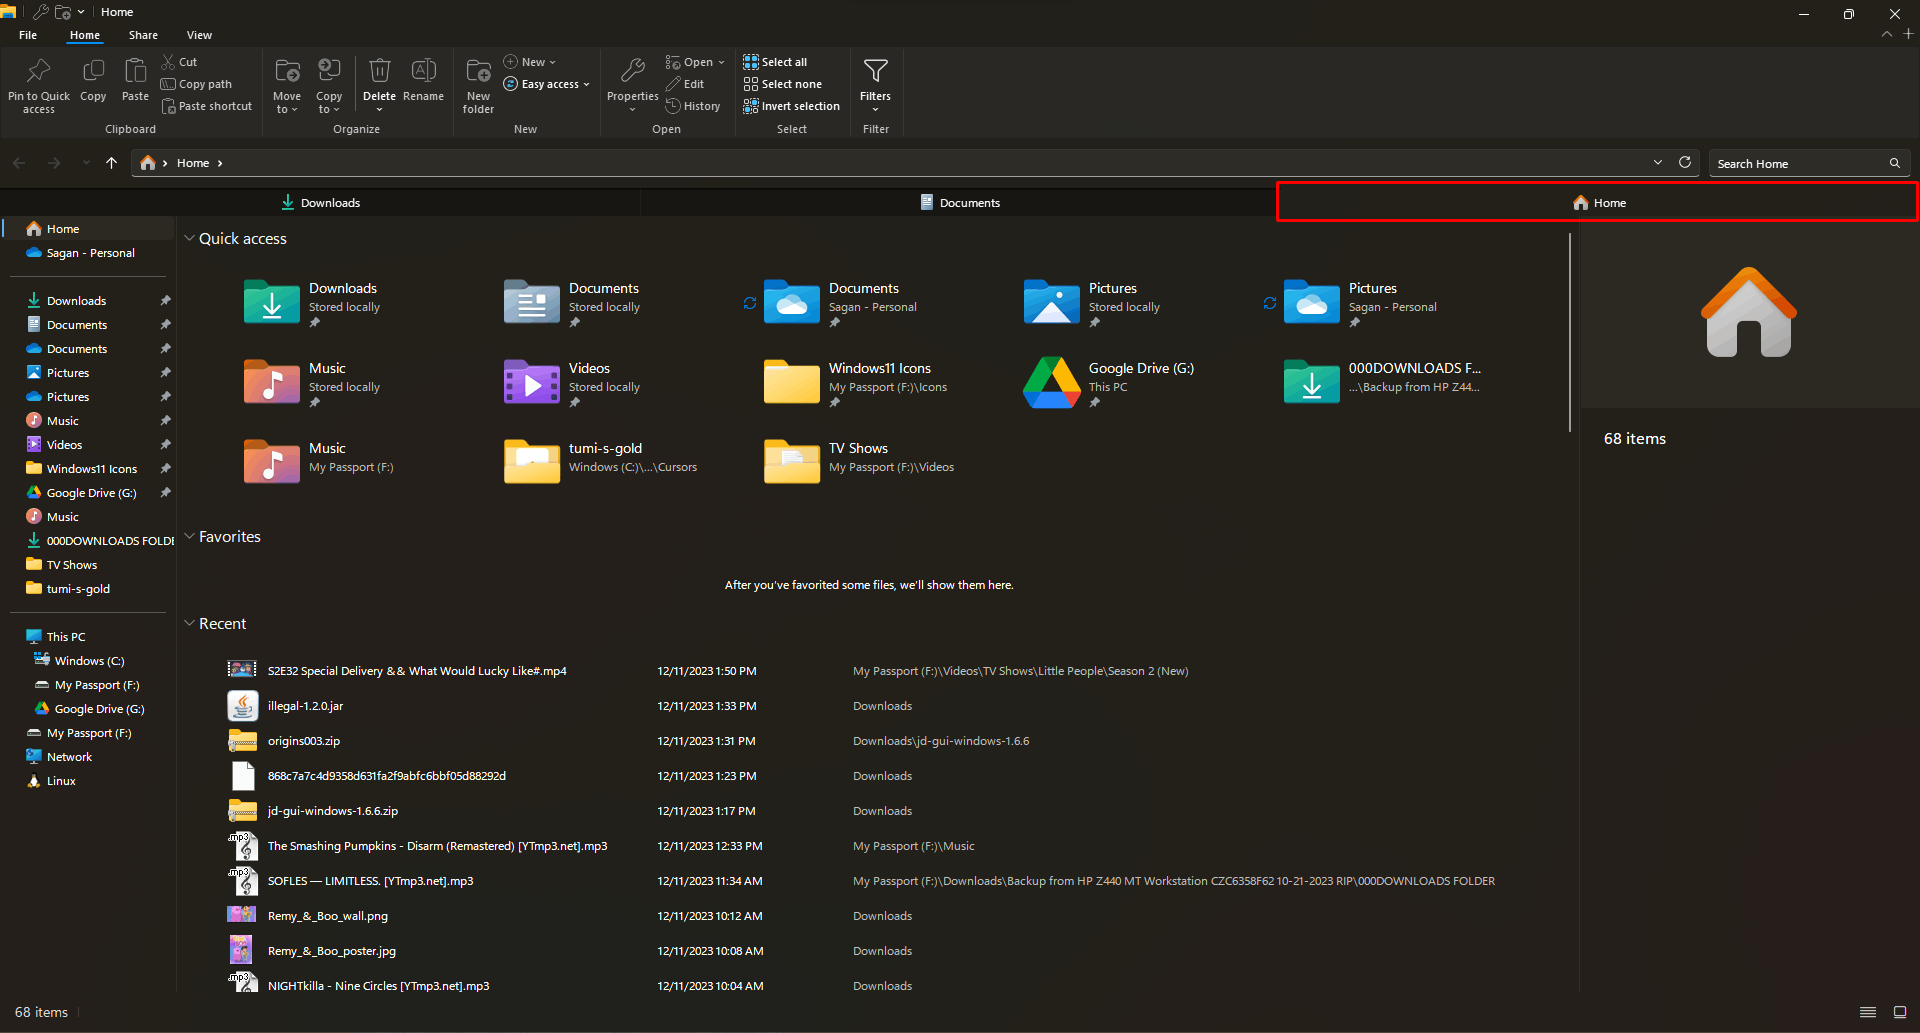Screen dimensions: 1920x1033
Task: Switch to details view in status bar
Action: tap(1867, 1012)
